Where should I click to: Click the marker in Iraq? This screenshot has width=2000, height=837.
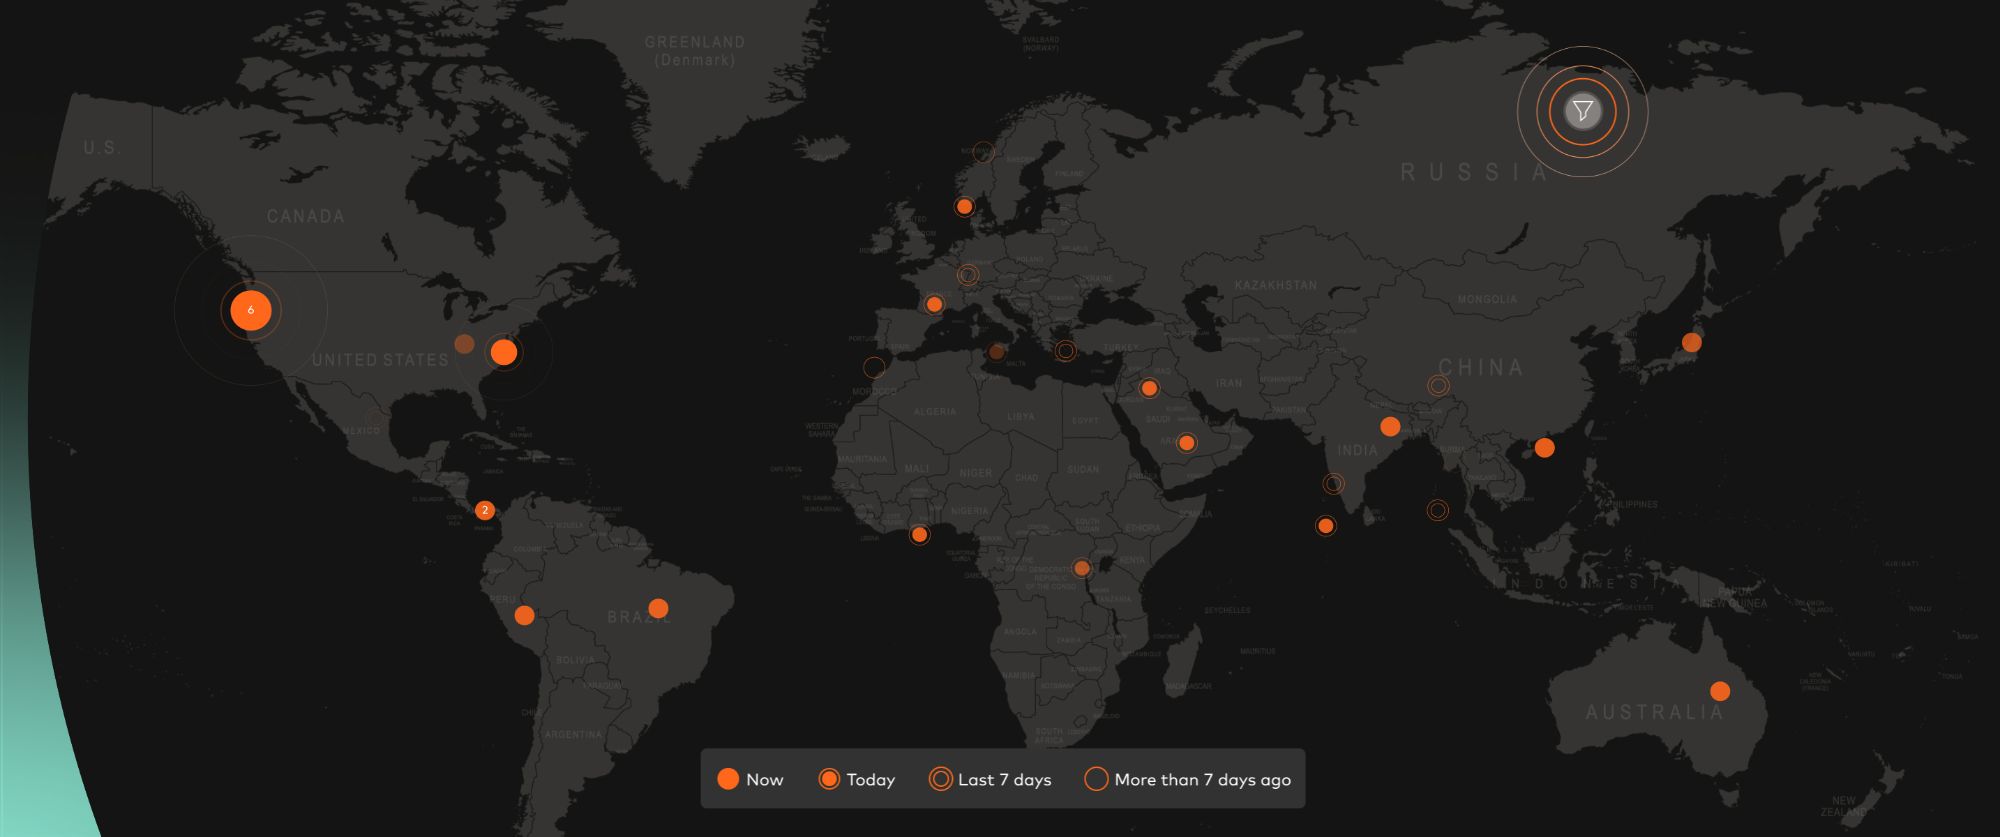click(1149, 388)
